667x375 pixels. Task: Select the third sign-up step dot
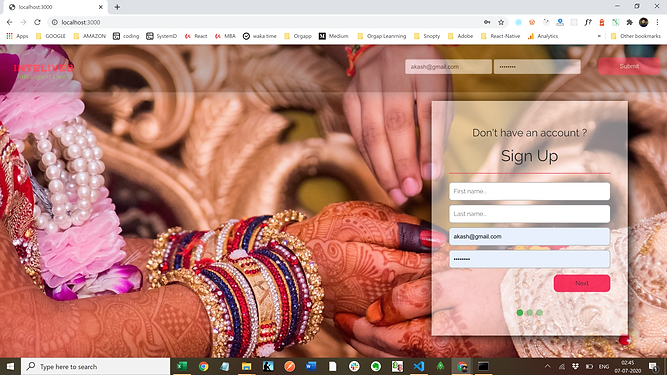[x=539, y=312]
